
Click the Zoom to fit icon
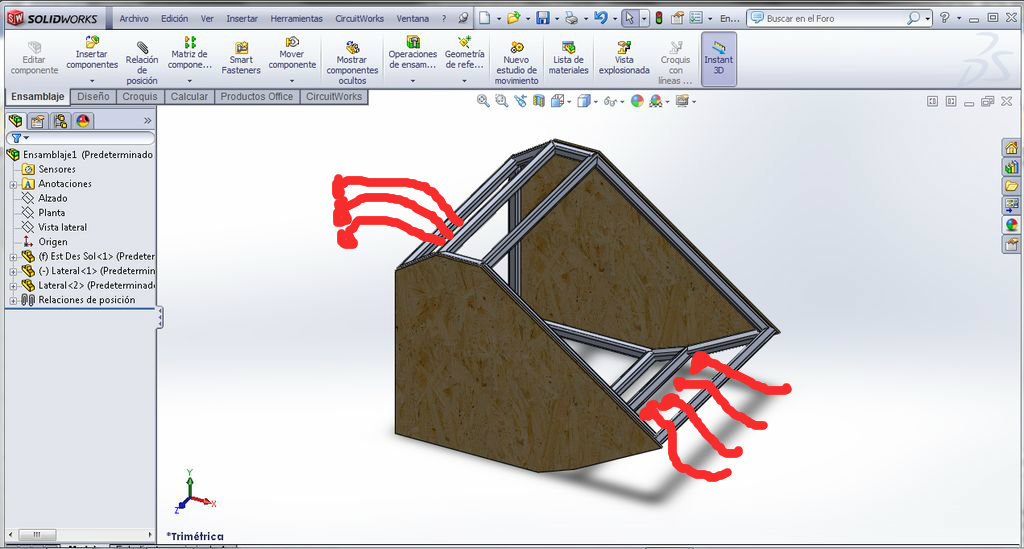point(483,101)
